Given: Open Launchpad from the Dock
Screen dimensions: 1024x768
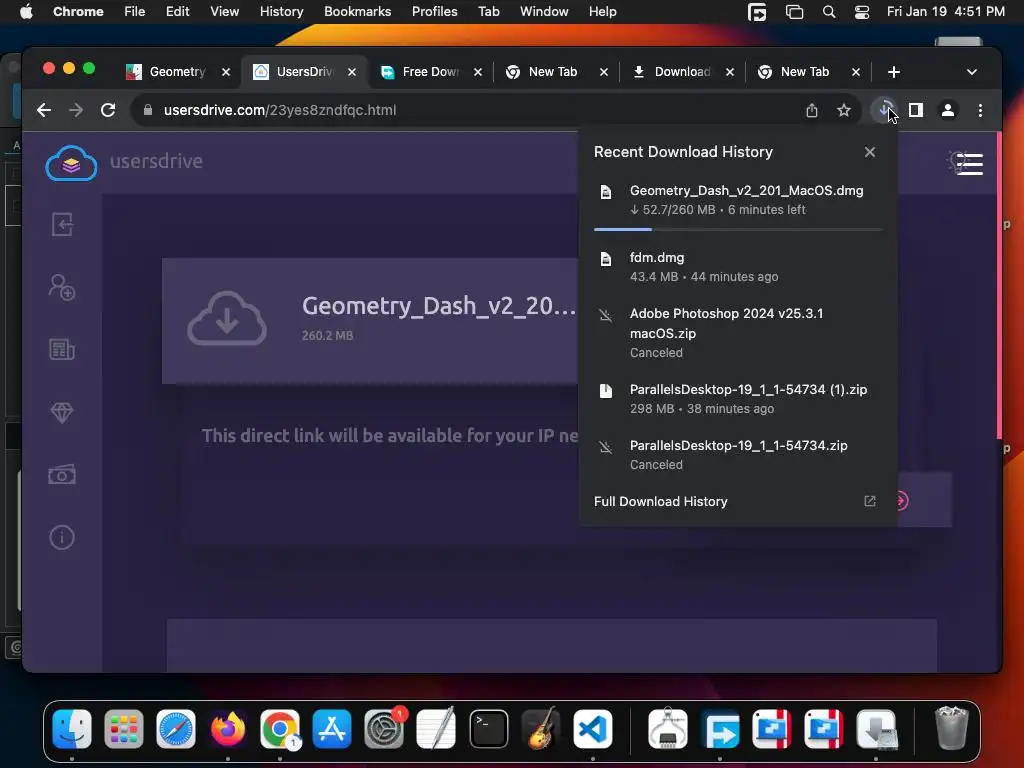Looking at the screenshot, I should pos(123,729).
